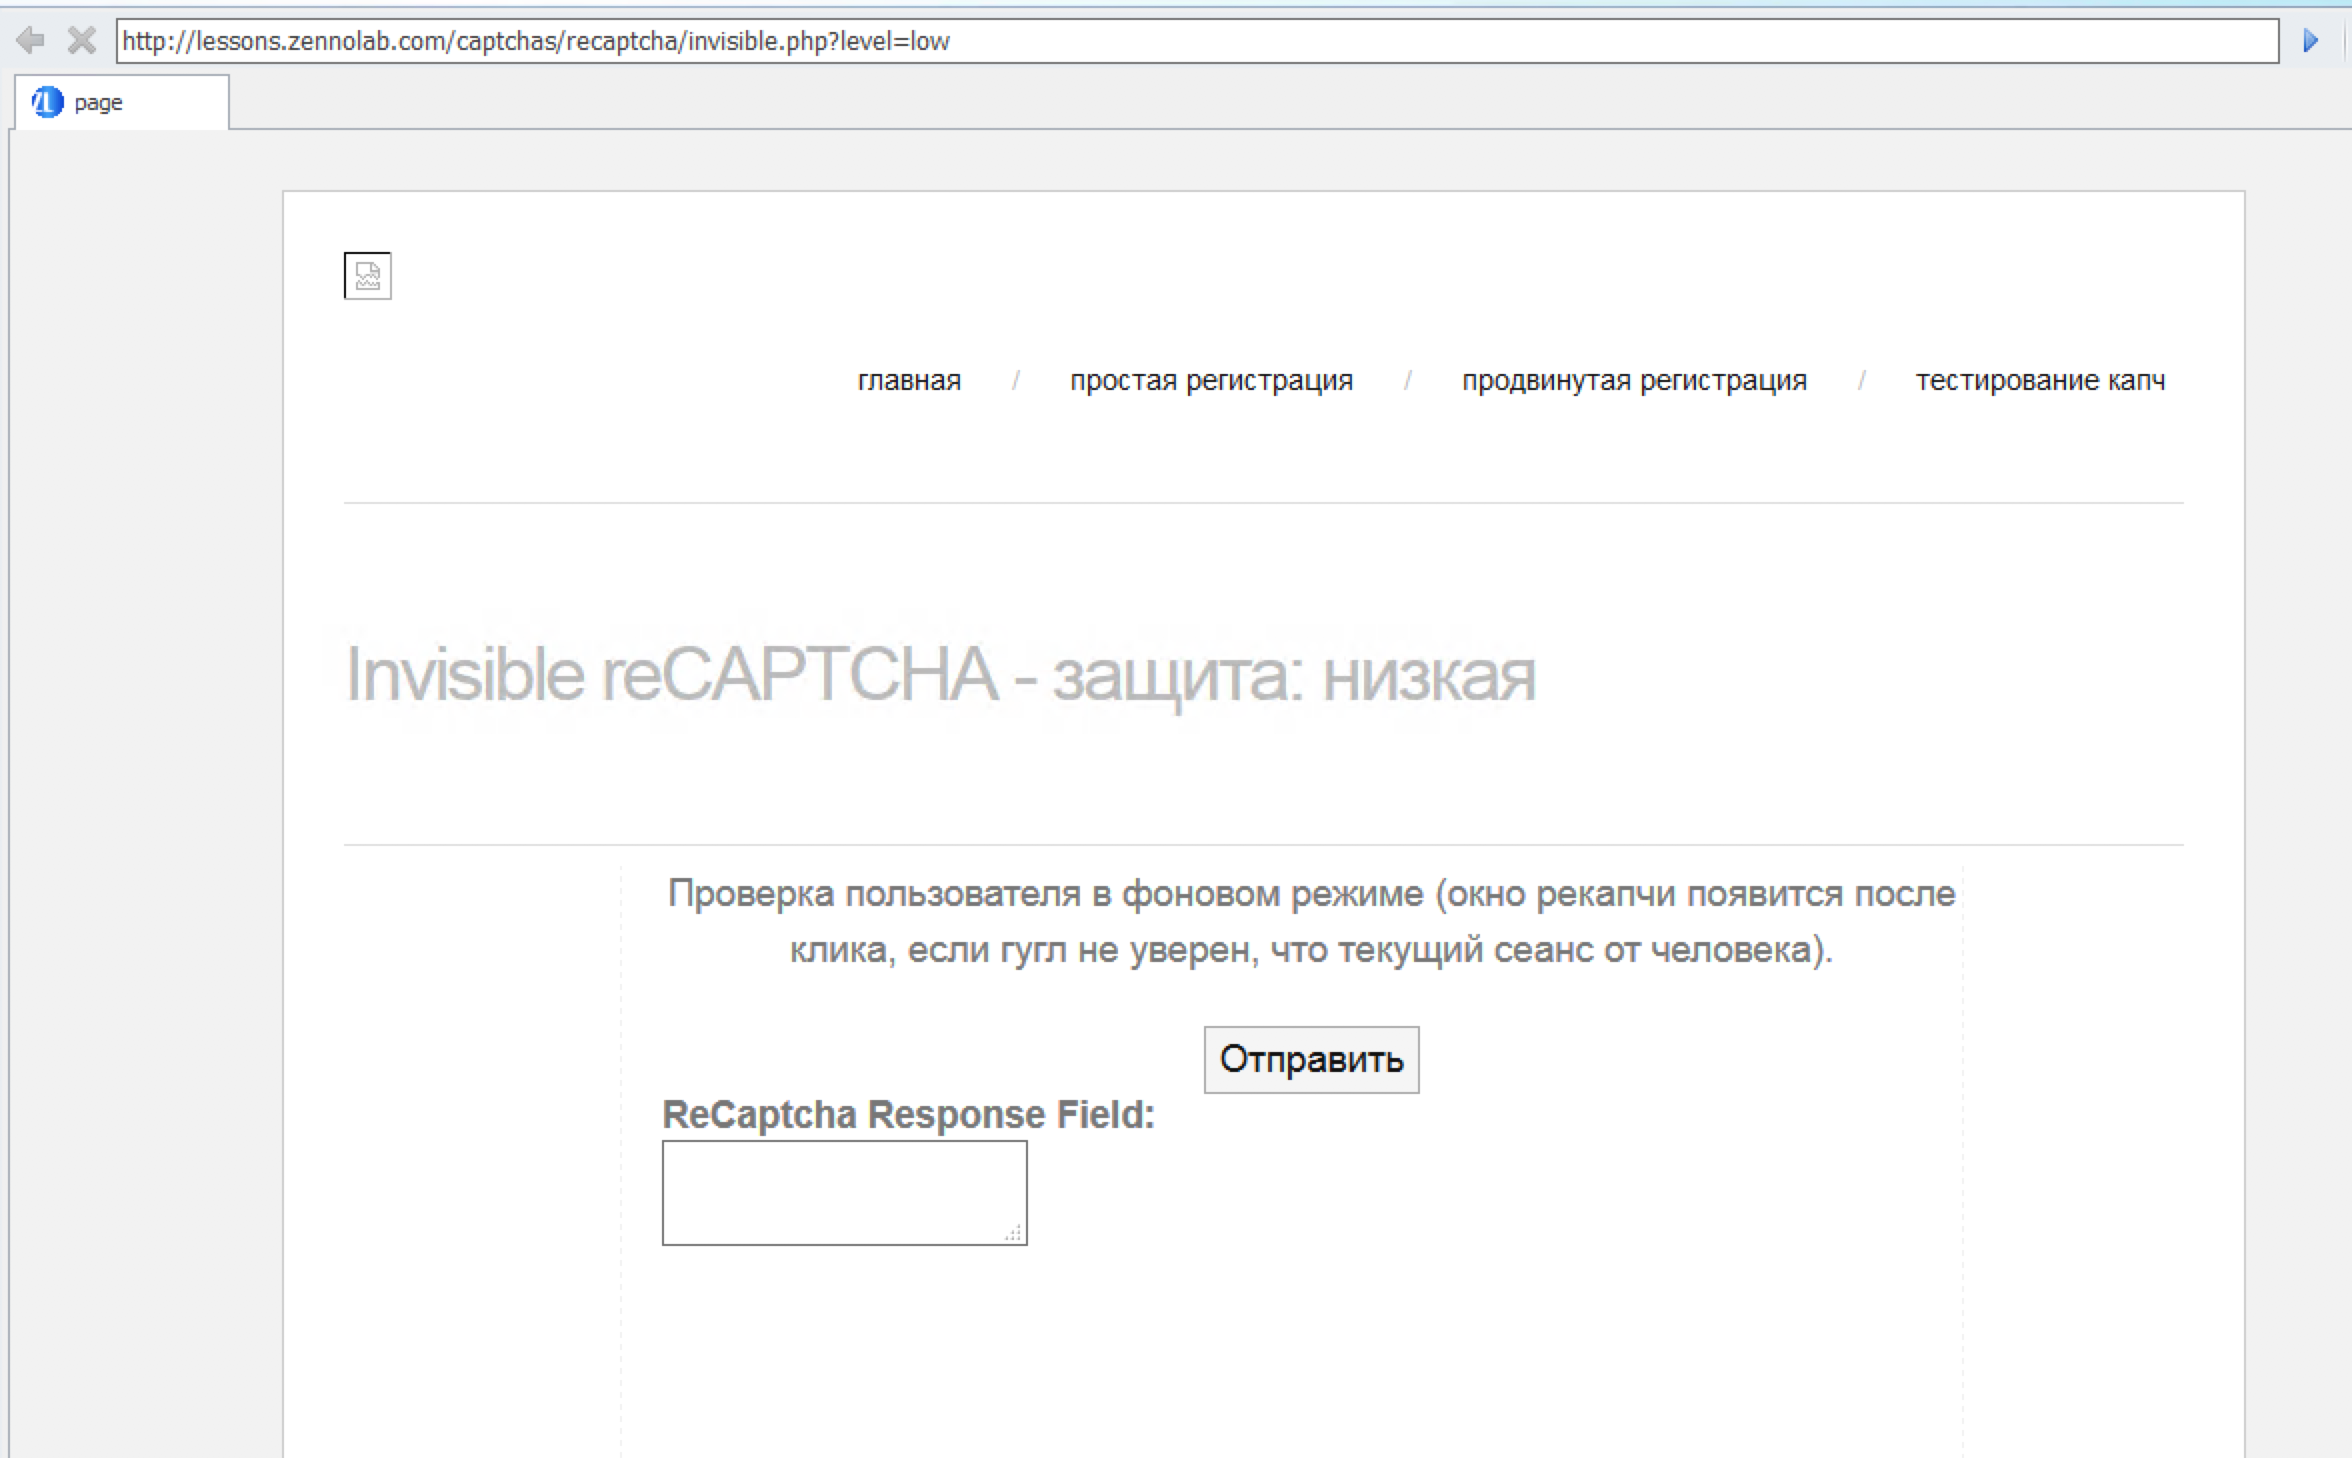Click the blue go arrow next to address bar
The height and width of the screenshot is (1458, 2352).
pyautogui.click(x=2310, y=40)
